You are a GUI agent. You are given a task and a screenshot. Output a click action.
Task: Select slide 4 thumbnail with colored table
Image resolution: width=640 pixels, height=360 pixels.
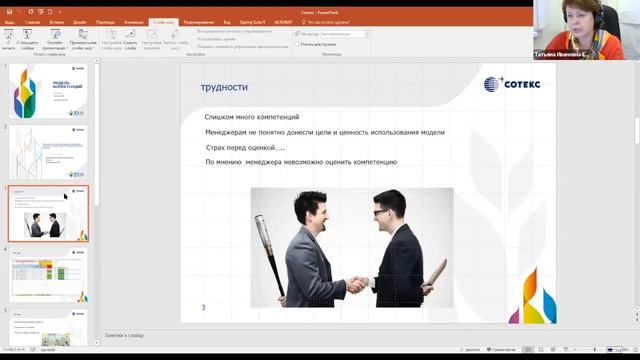pos(48,275)
